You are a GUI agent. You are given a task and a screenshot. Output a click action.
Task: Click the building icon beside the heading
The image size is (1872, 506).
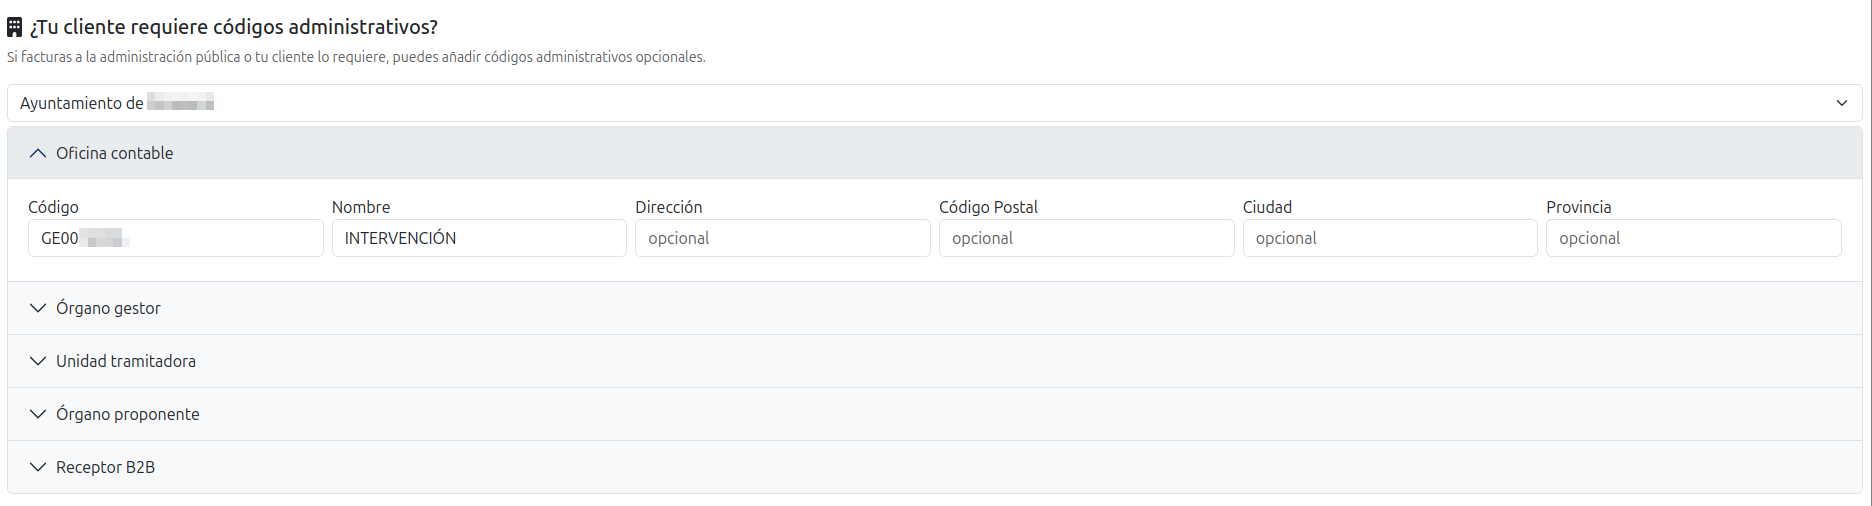point(15,27)
